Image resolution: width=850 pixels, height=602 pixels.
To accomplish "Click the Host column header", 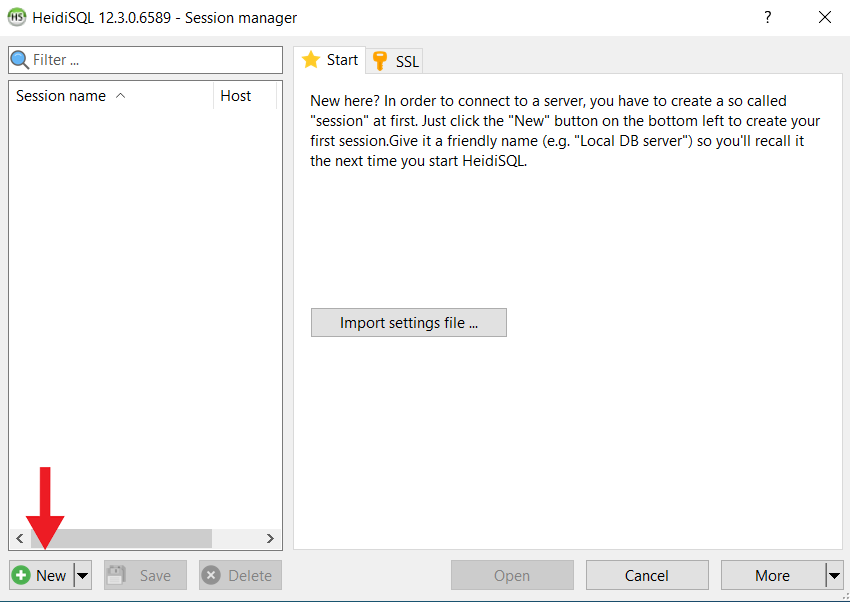I will pos(245,96).
